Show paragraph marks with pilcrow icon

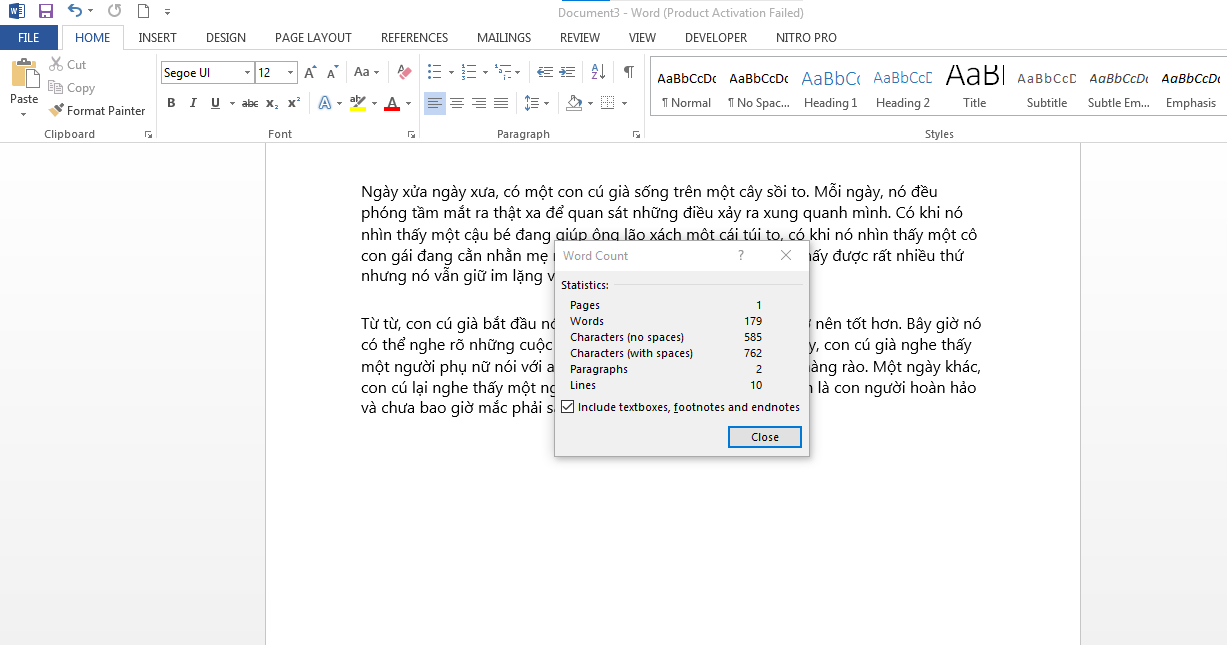[x=628, y=73]
